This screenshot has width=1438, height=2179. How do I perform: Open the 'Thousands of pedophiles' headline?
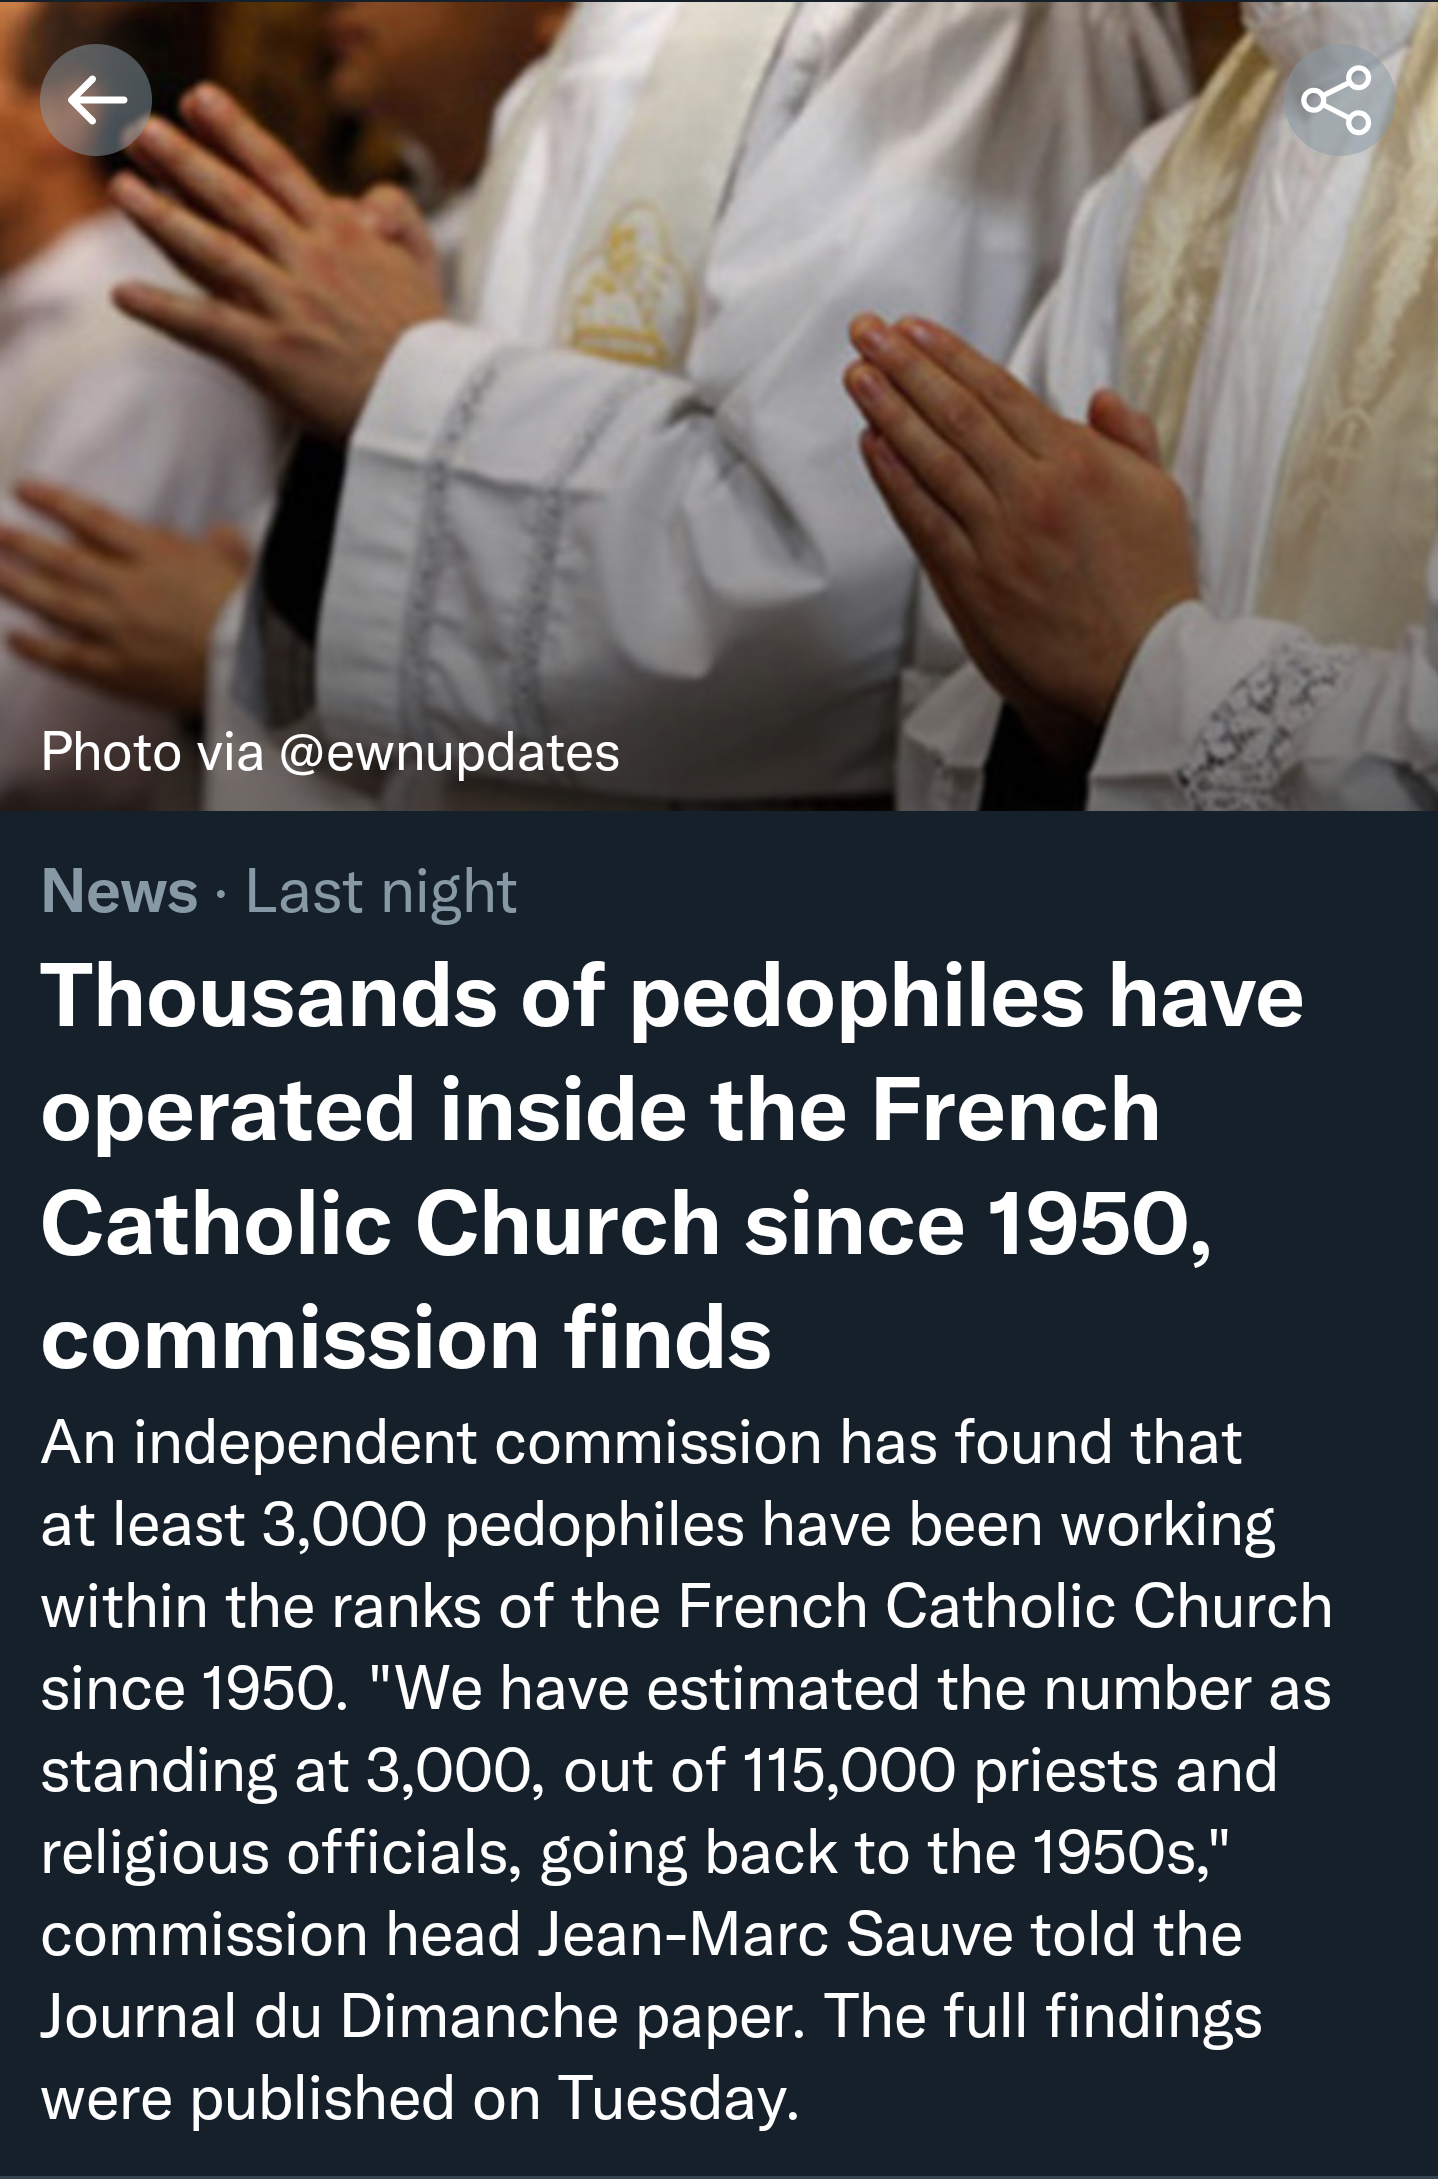672,1000
